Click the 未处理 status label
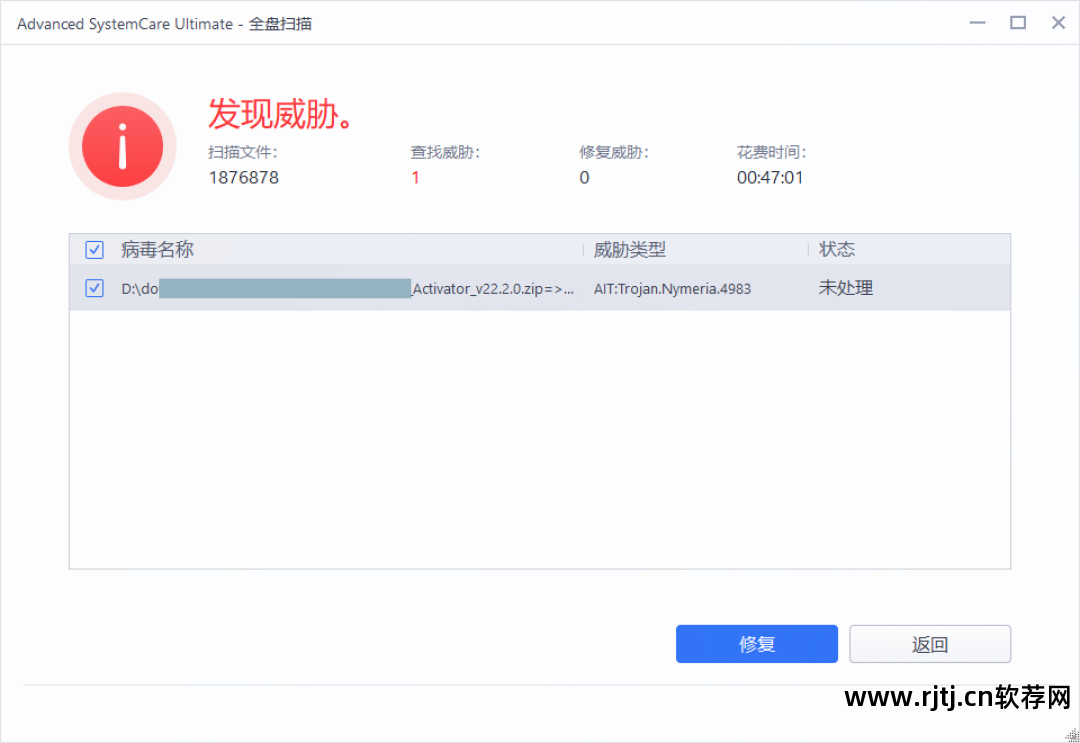 (845, 288)
